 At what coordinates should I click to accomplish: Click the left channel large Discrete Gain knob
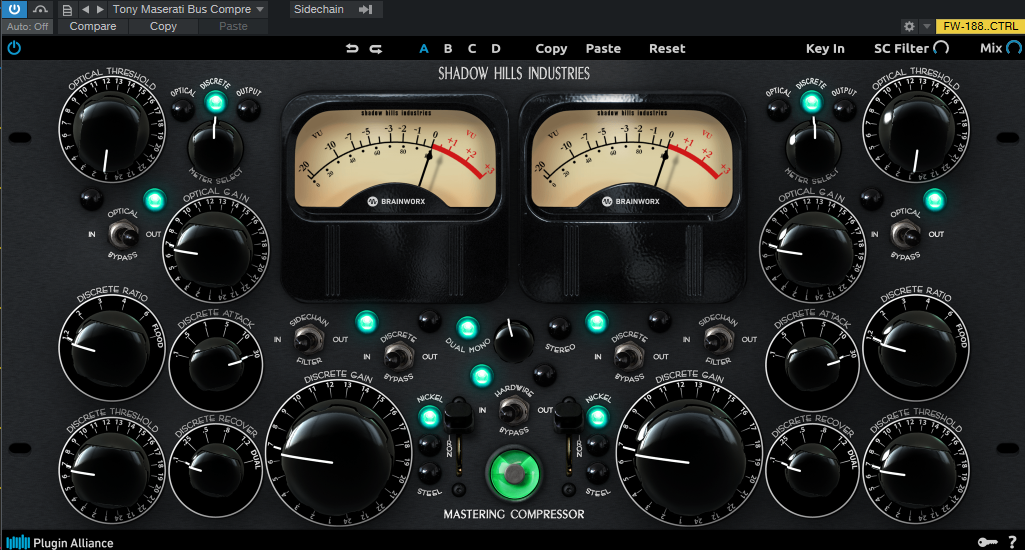coord(339,453)
